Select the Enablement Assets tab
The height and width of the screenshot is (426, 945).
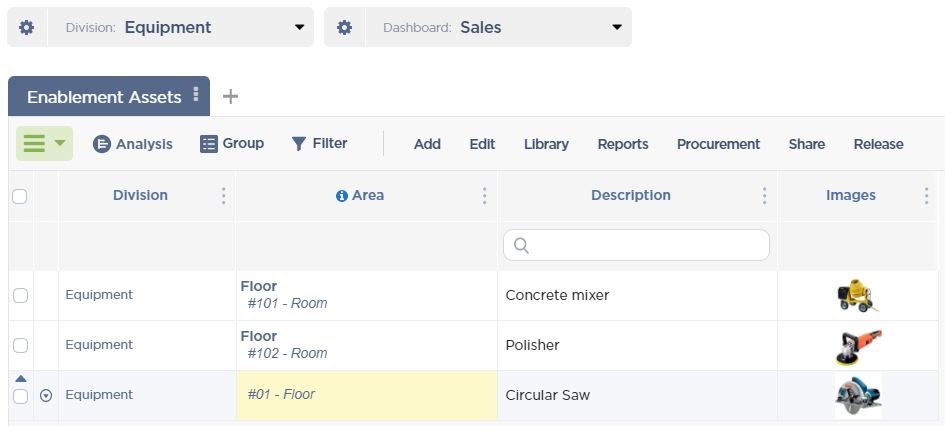pyautogui.click(x=103, y=97)
